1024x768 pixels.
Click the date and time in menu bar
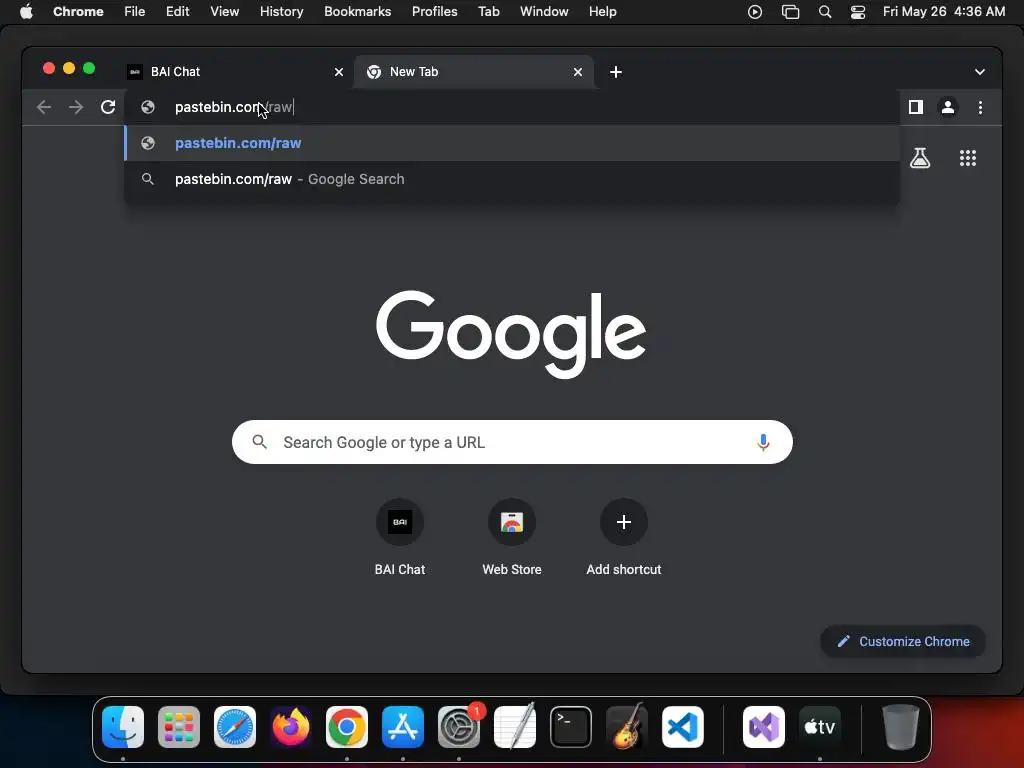(944, 12)
